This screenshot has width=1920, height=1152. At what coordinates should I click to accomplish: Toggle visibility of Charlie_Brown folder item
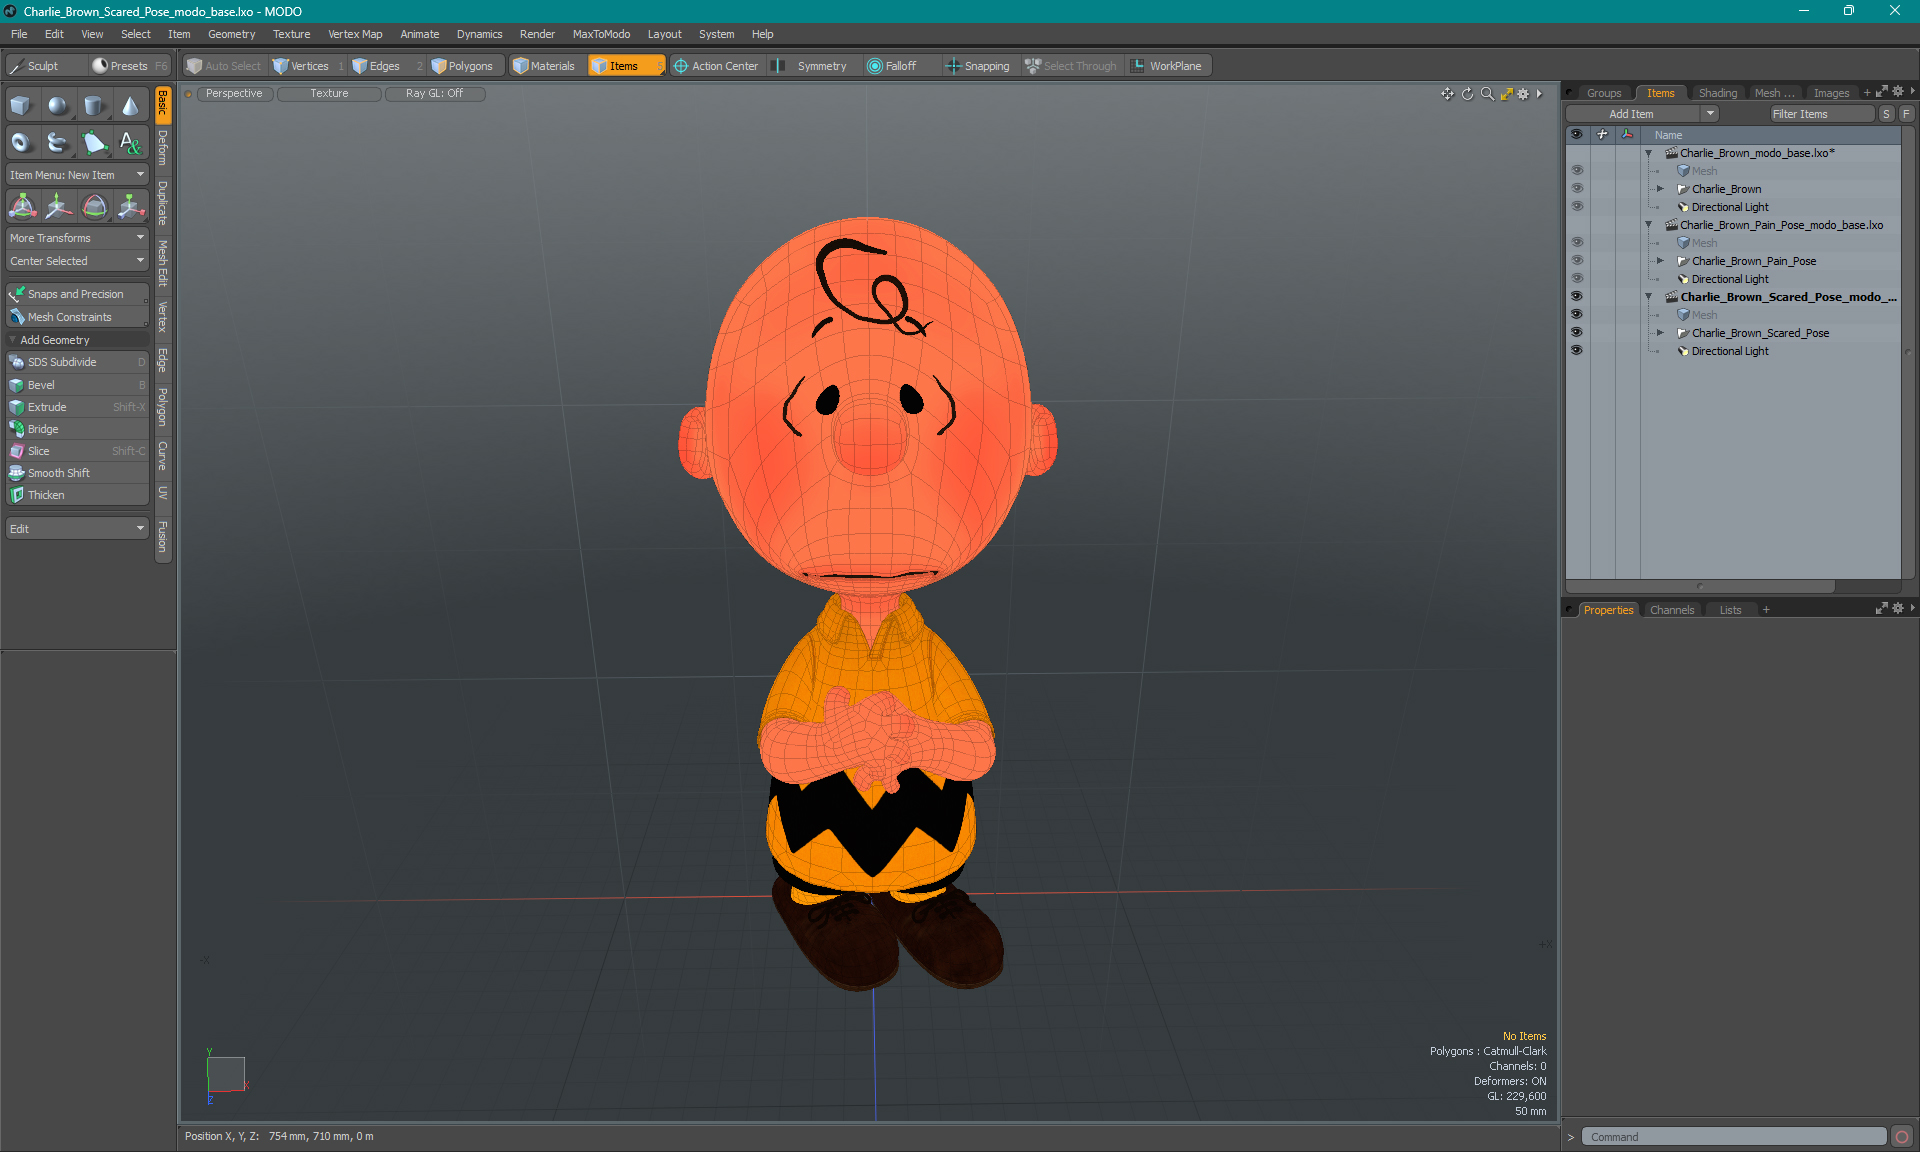coord(1577,189)
